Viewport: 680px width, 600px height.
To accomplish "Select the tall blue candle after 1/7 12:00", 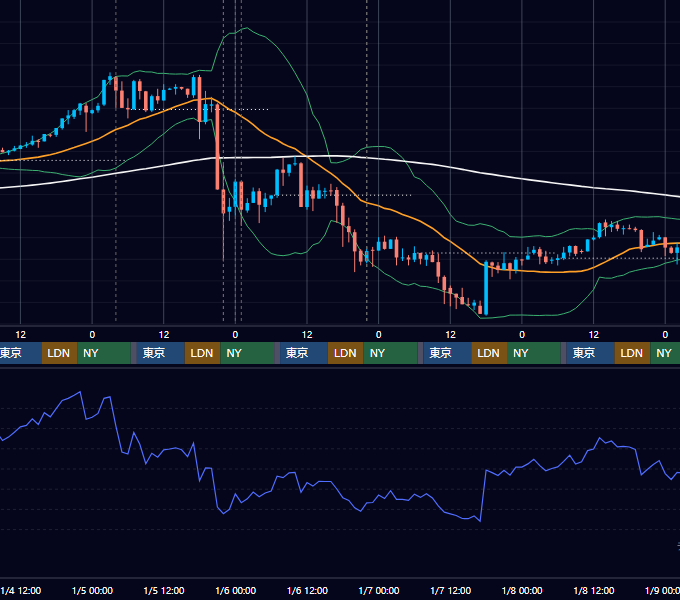I will coord(486,288).
